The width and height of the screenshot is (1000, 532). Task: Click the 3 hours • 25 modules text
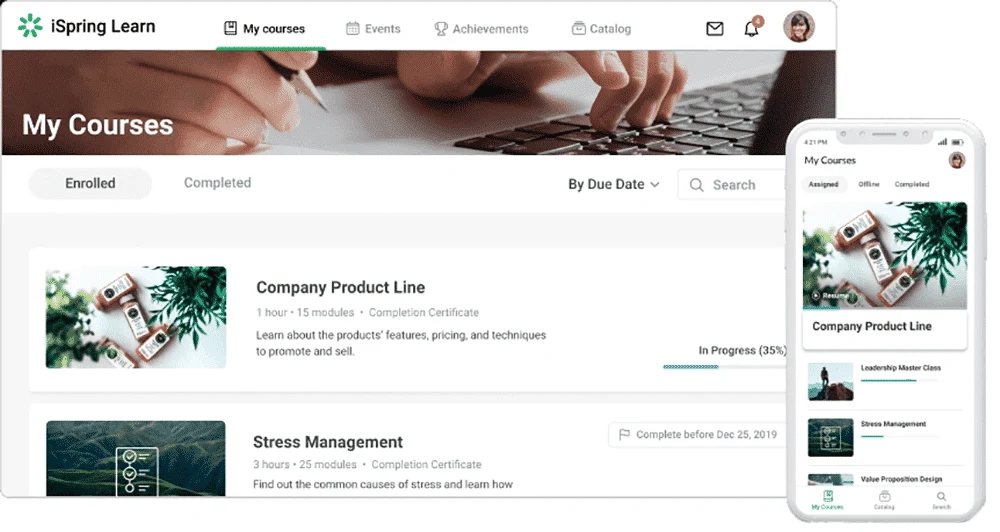pos(305,464)
